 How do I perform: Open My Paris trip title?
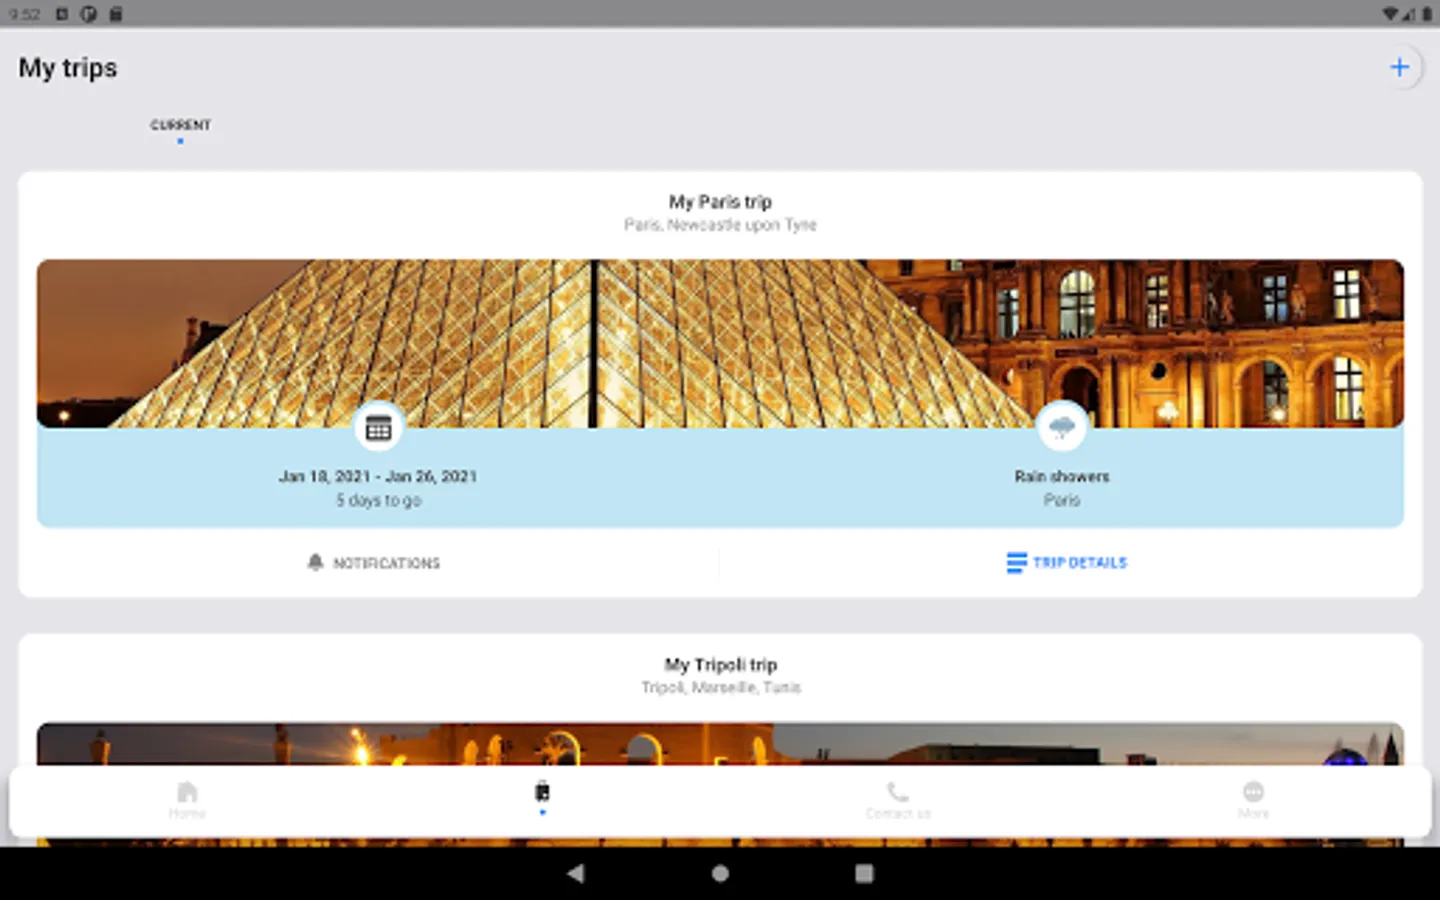[x=720, y=201]
